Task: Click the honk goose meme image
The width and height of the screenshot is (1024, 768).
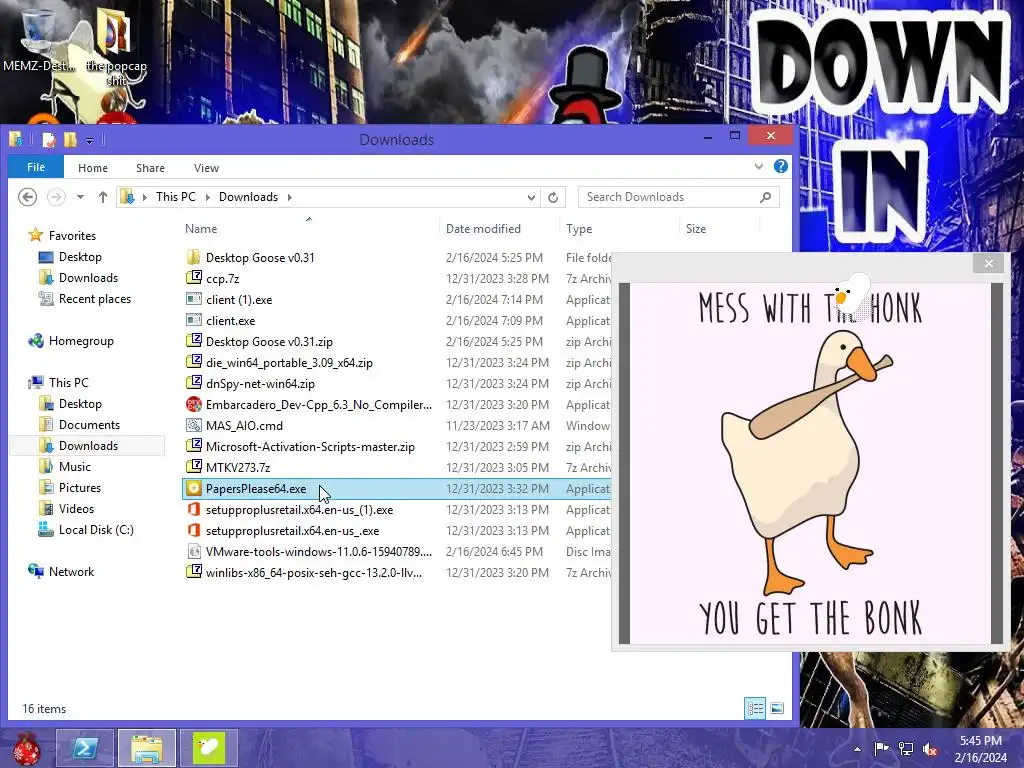Action: (810, 463)
